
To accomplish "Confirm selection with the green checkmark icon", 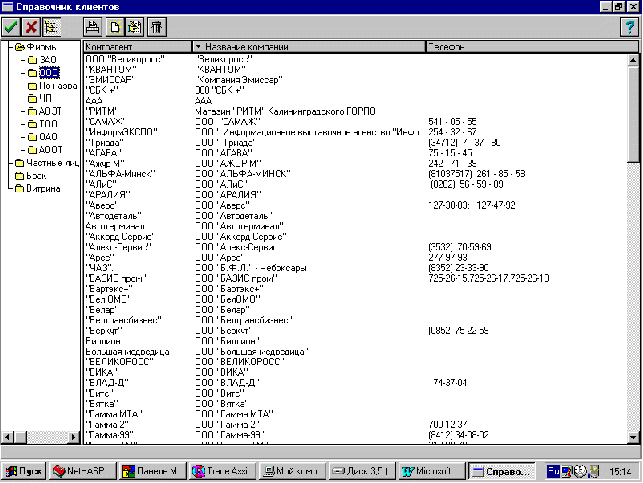I will point(11,27).
